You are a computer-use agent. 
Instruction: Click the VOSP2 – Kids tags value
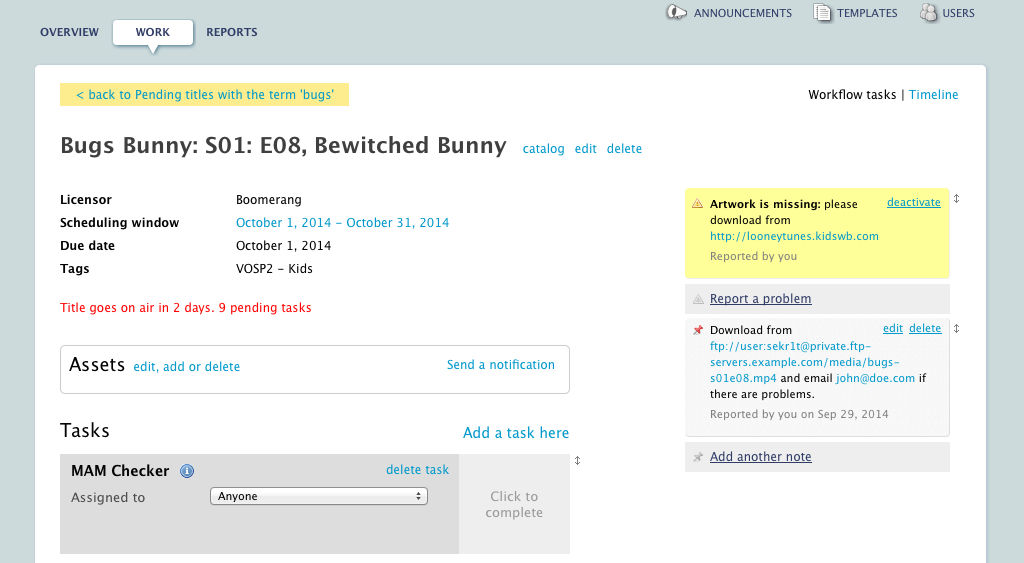[x=274, y=269]
